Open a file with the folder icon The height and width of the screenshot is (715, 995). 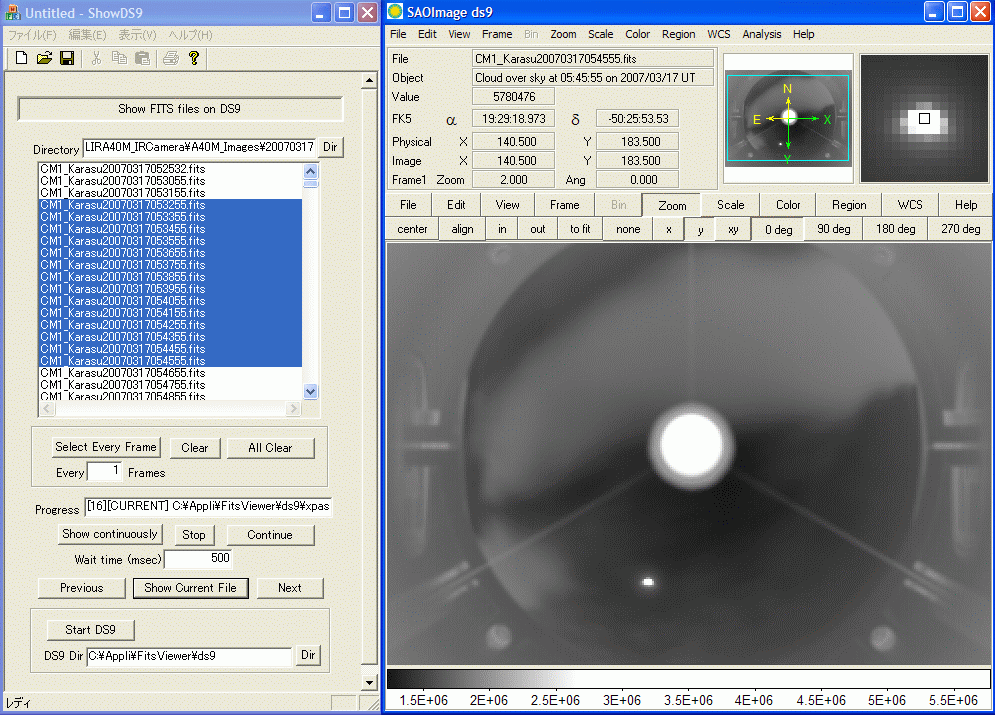click(x=44, y=58)
